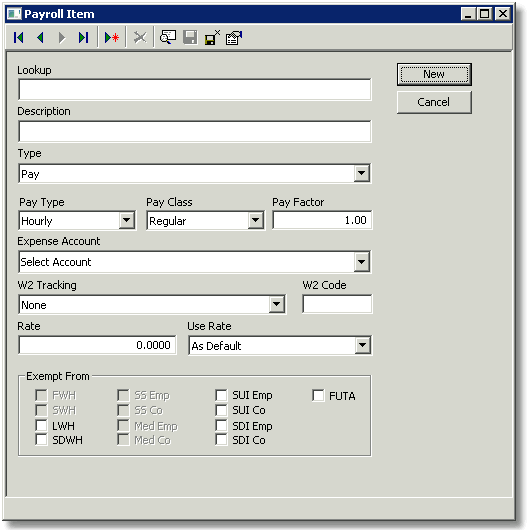Check the LWH exemption checkbox

[x=41, y=425]
